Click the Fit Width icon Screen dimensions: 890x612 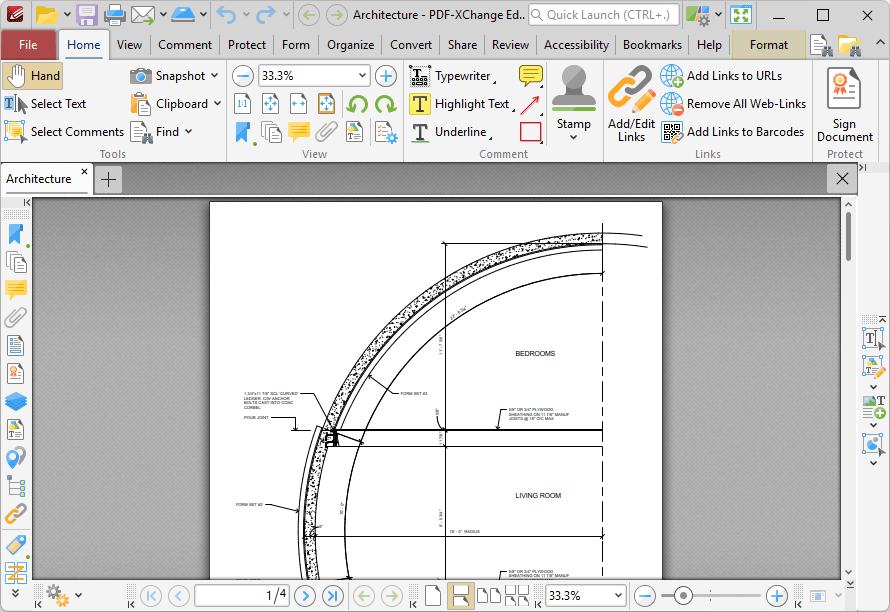pos(299,104)
